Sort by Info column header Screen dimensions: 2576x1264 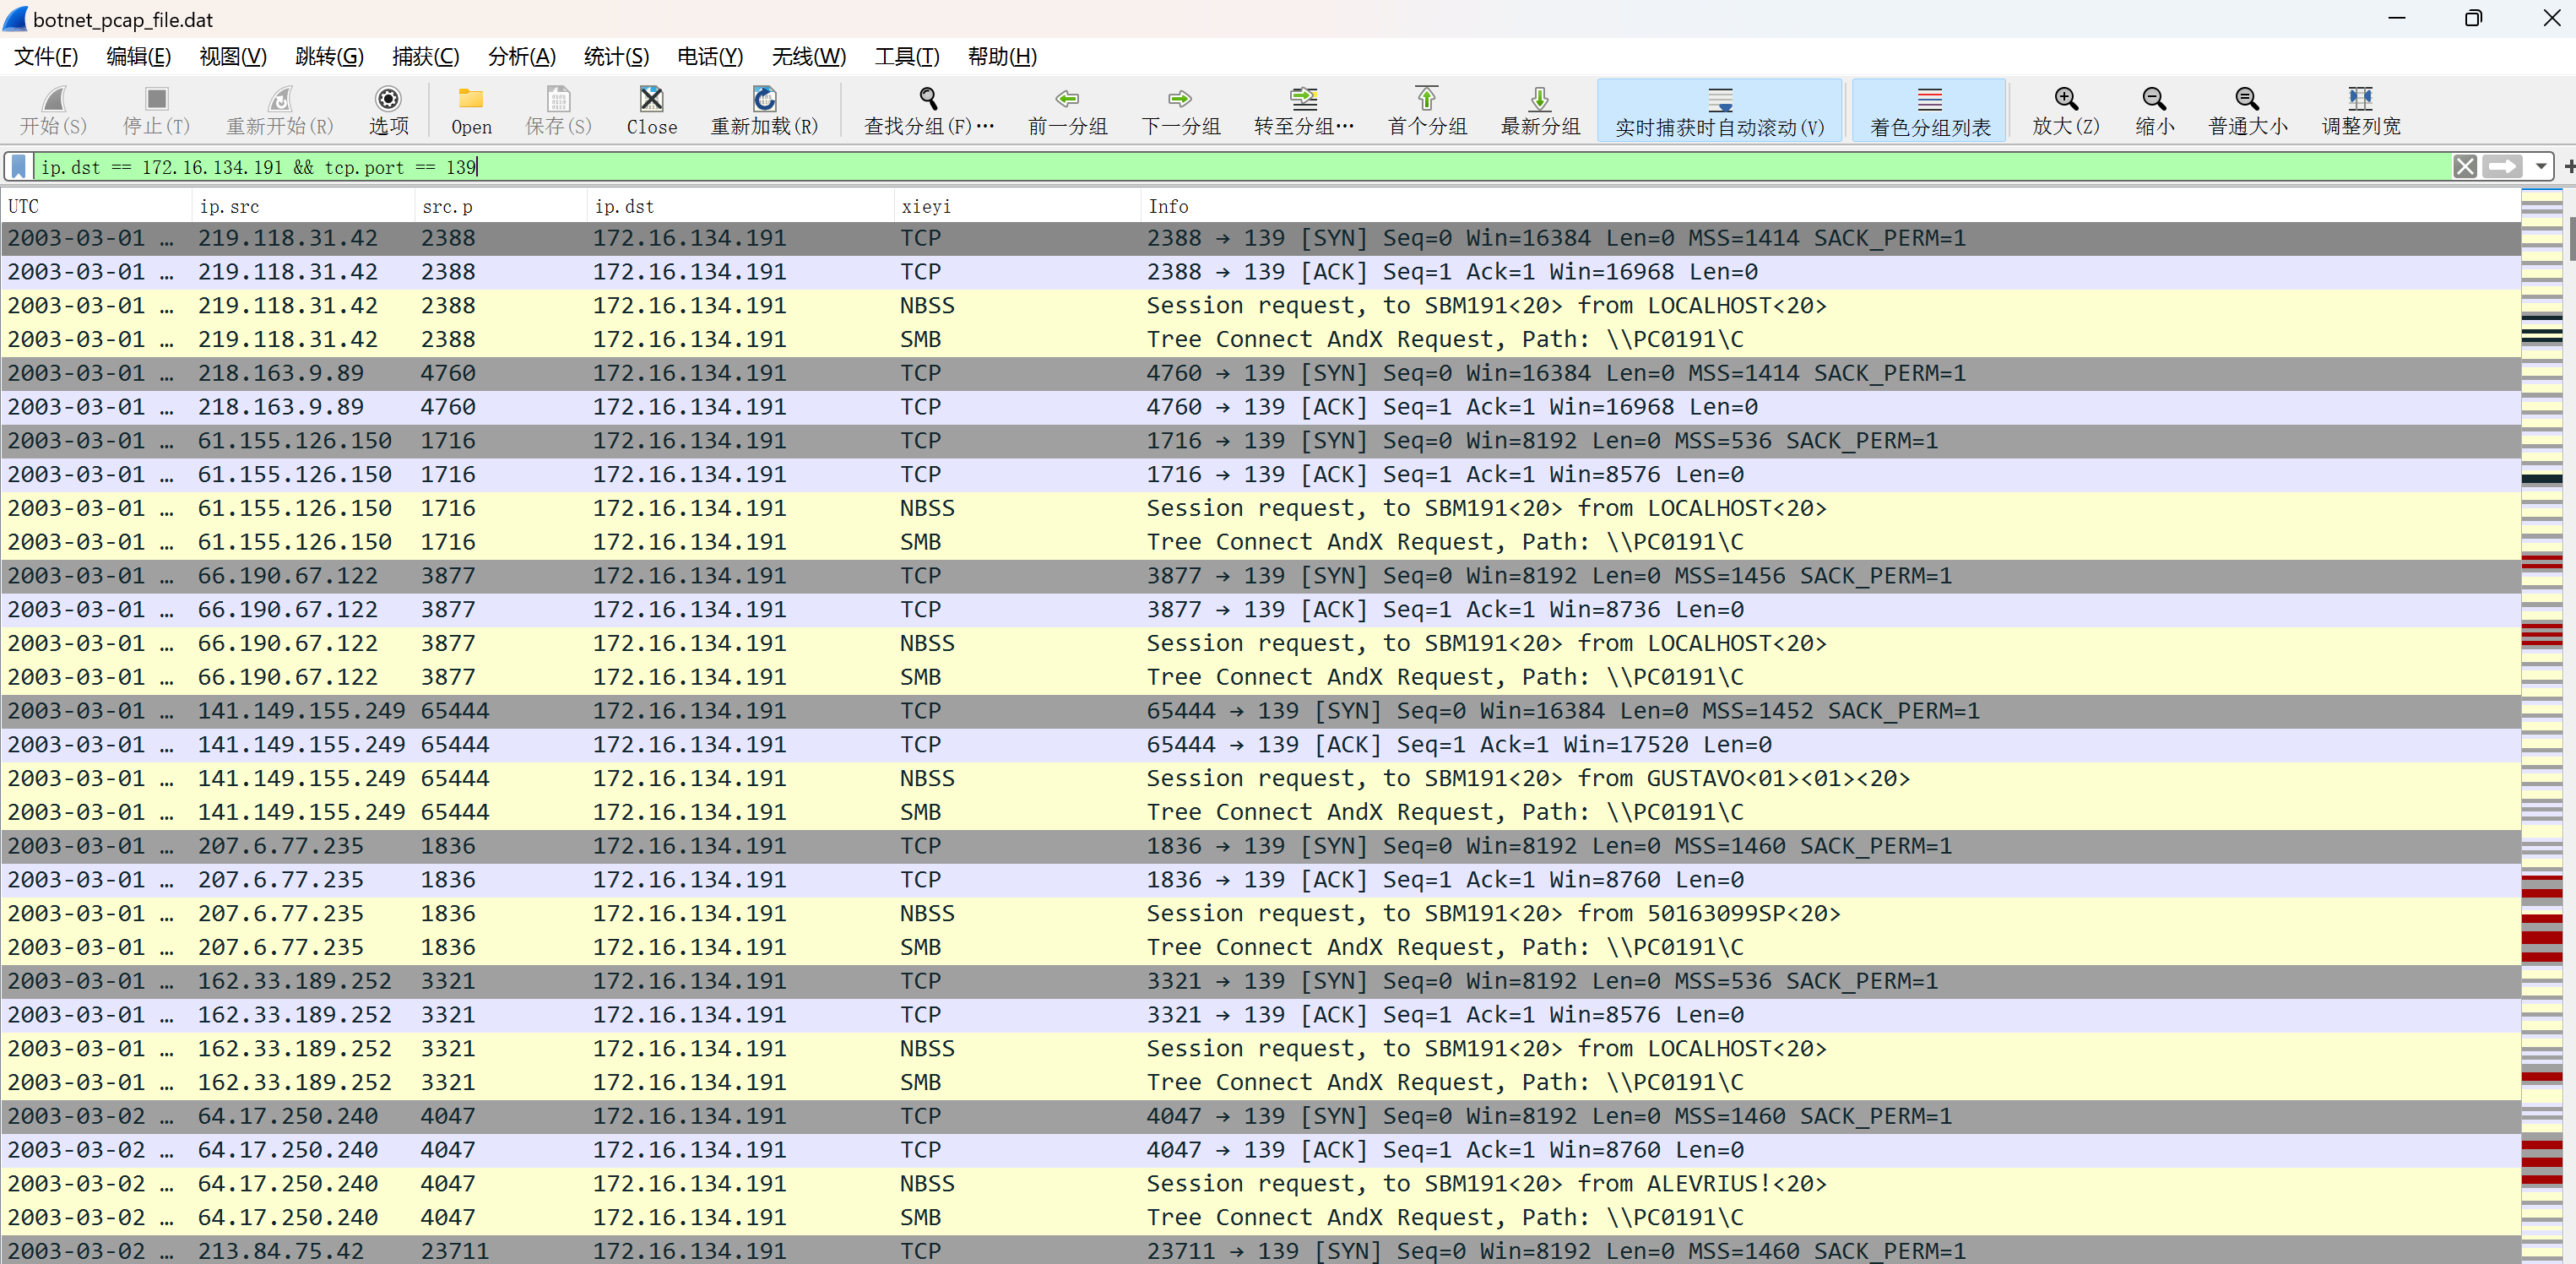coord(1830,206)
